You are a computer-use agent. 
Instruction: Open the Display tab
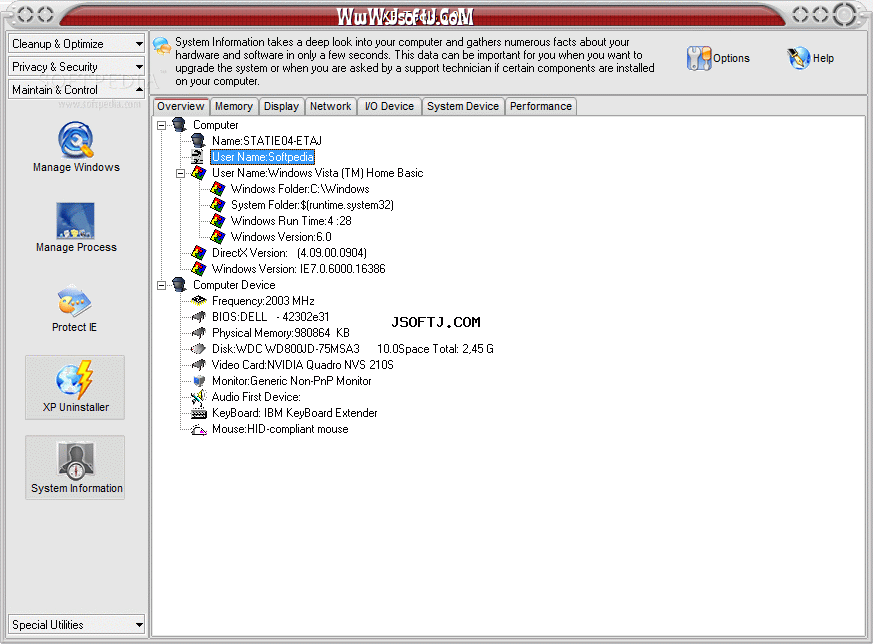281,106
